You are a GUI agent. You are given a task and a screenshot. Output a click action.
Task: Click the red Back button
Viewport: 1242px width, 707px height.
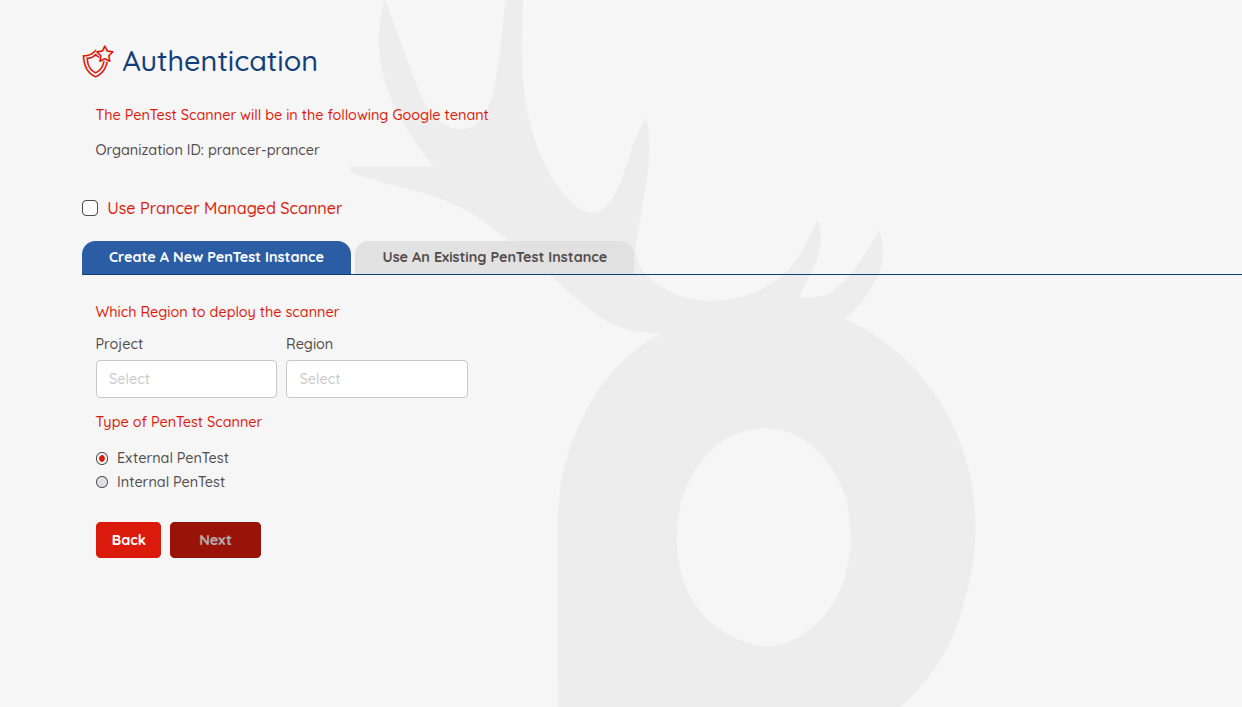(128, 540)
